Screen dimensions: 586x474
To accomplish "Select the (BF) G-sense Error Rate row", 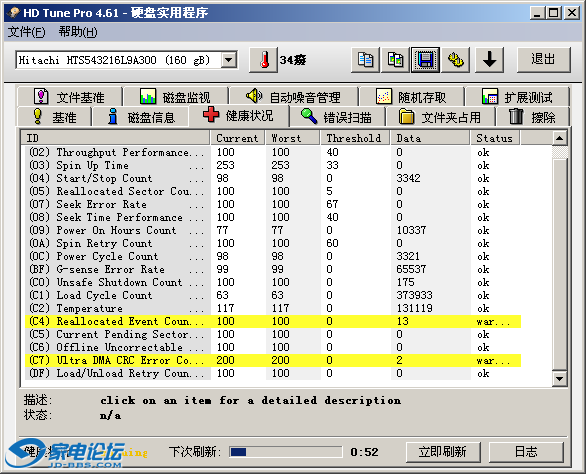I will click(x=273, y=269).
